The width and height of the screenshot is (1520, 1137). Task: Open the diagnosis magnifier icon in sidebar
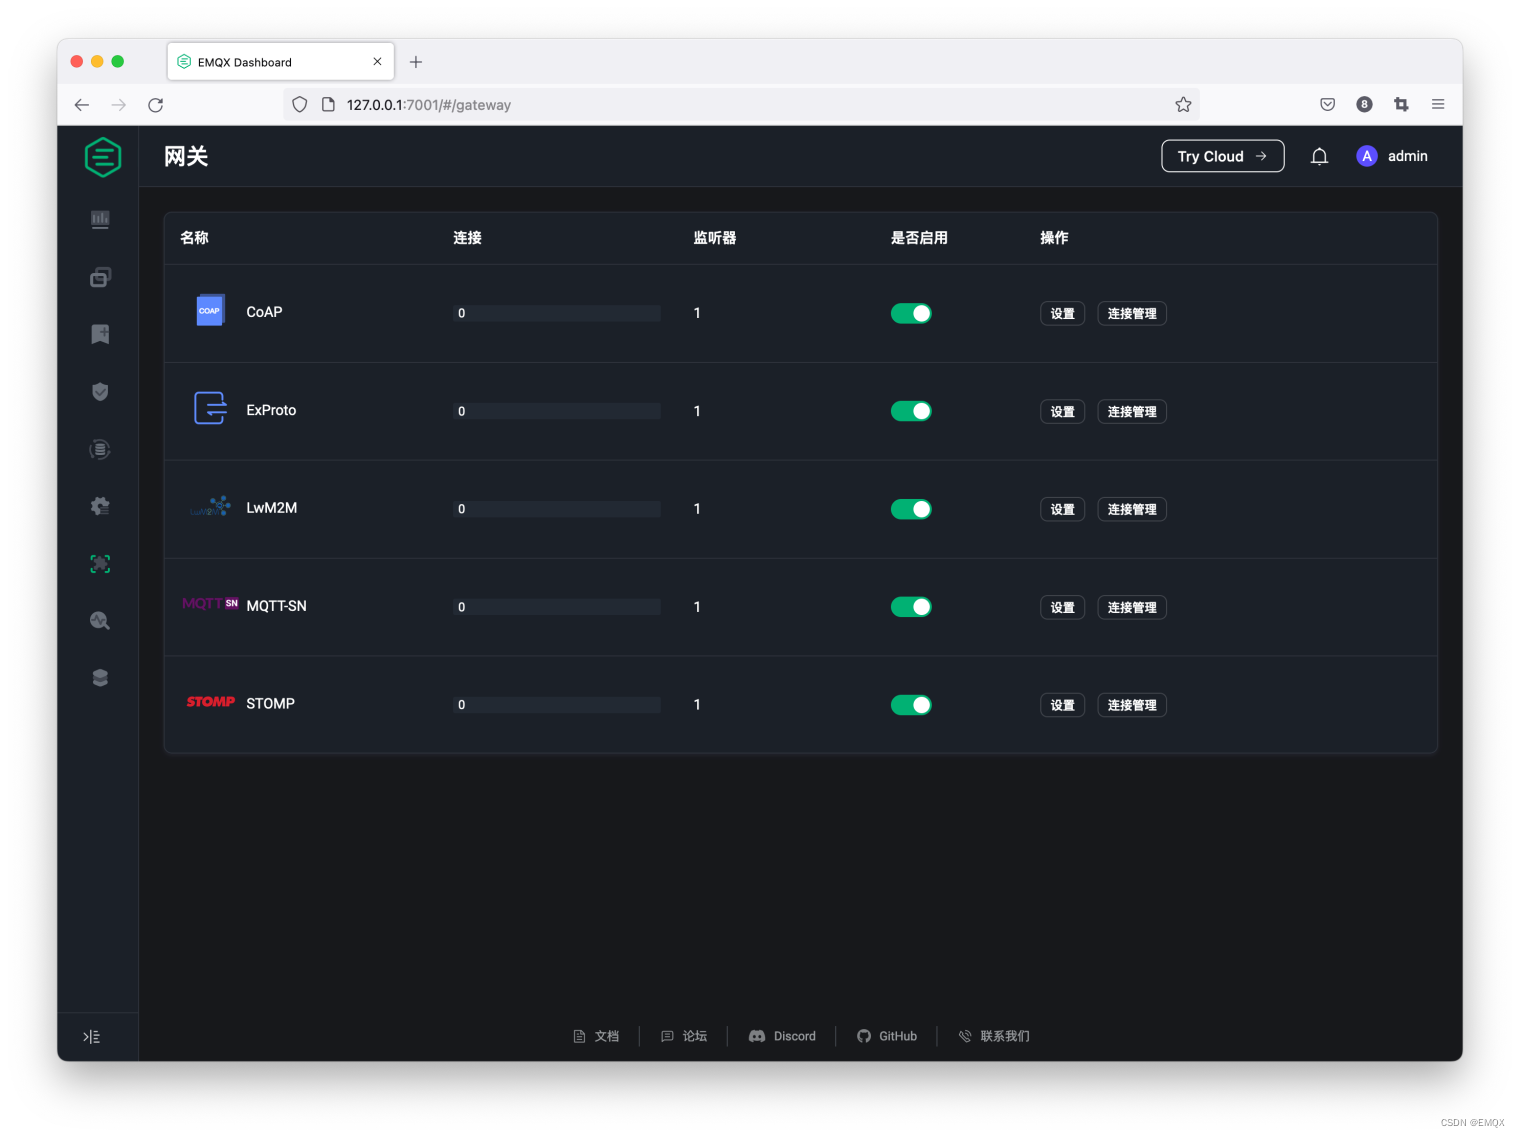click(x=99, y=620)
